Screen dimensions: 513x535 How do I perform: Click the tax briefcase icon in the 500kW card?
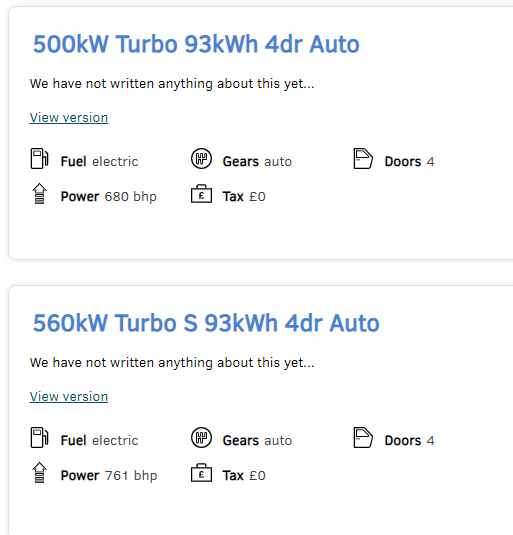pyautogui.click(x=201, y=194)
